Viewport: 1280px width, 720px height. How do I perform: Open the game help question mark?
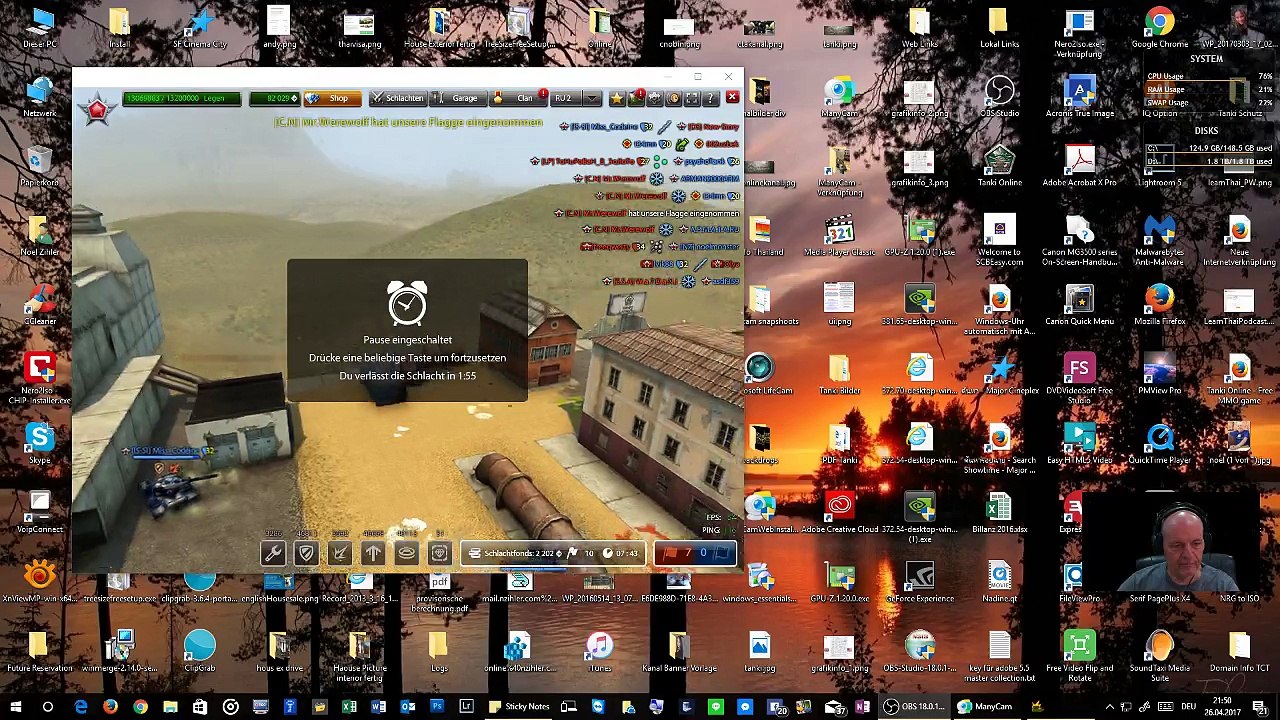711,98
